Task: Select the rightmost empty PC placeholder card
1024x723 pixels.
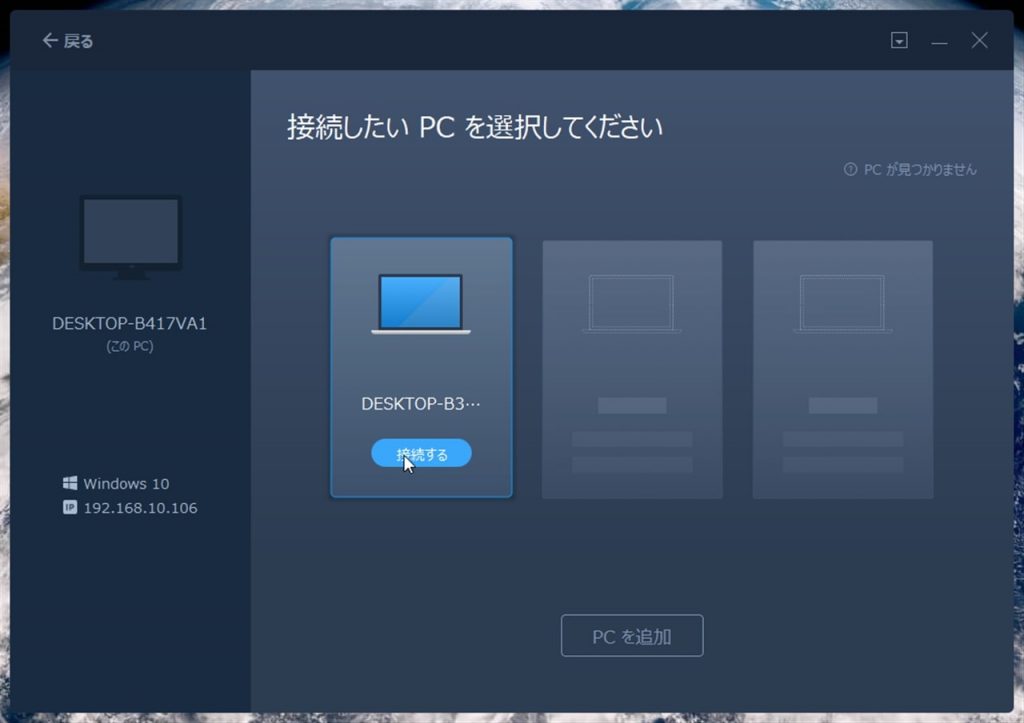Action: [842, 369]
